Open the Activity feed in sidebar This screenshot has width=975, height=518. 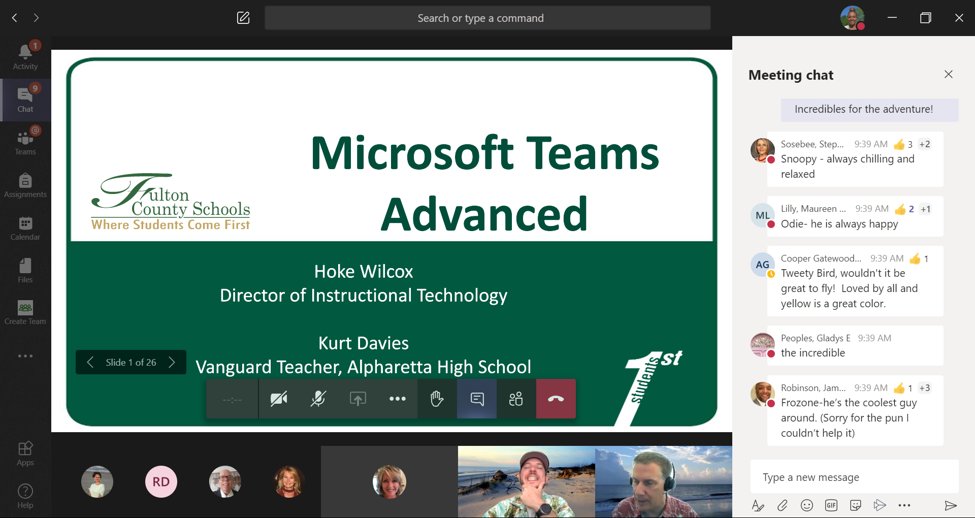(x=25, y=57)
